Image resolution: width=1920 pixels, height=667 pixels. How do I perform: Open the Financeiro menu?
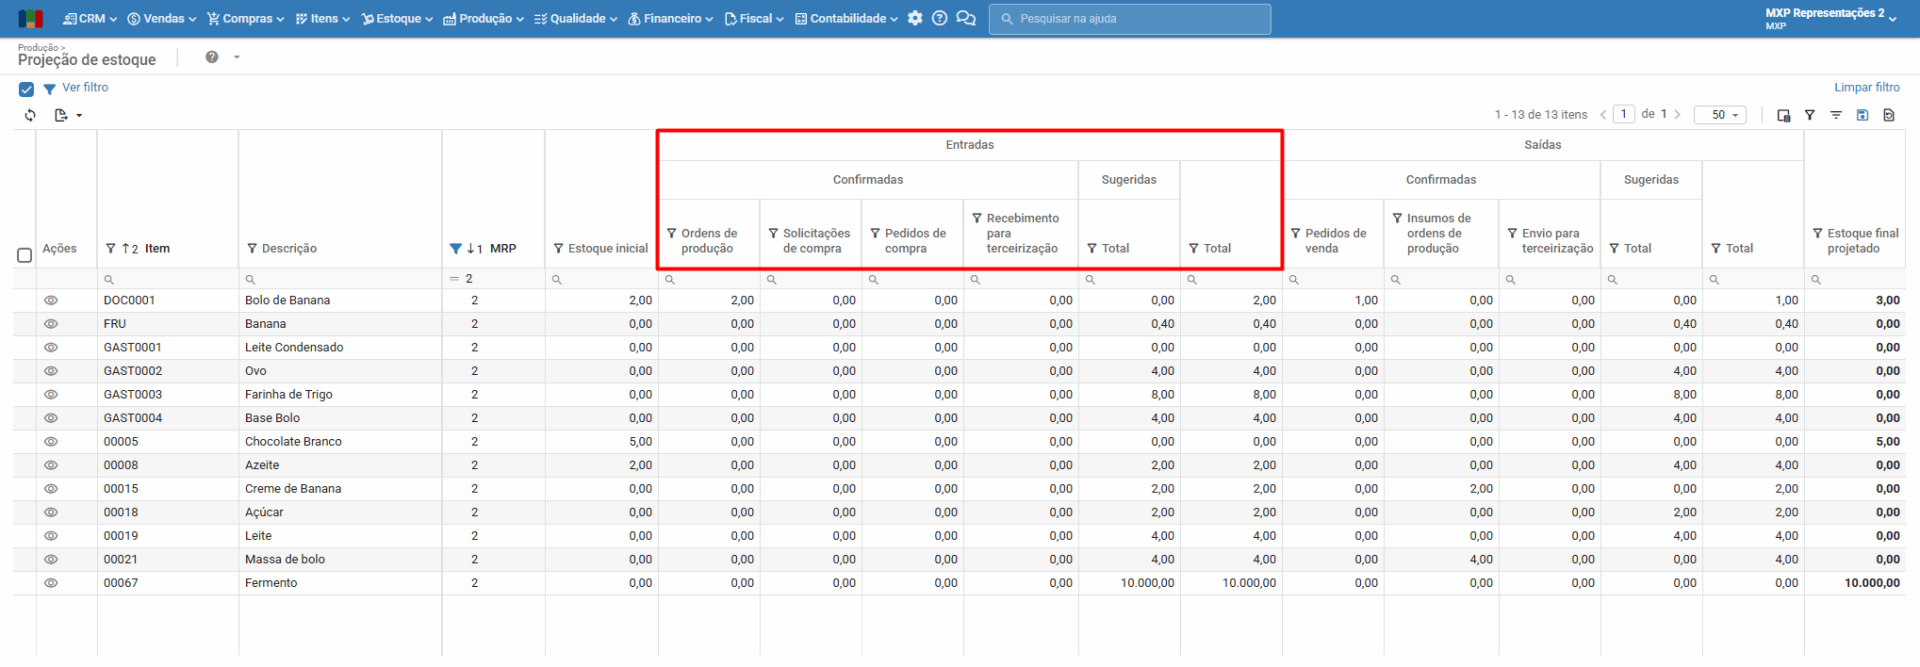click(670, 18)
